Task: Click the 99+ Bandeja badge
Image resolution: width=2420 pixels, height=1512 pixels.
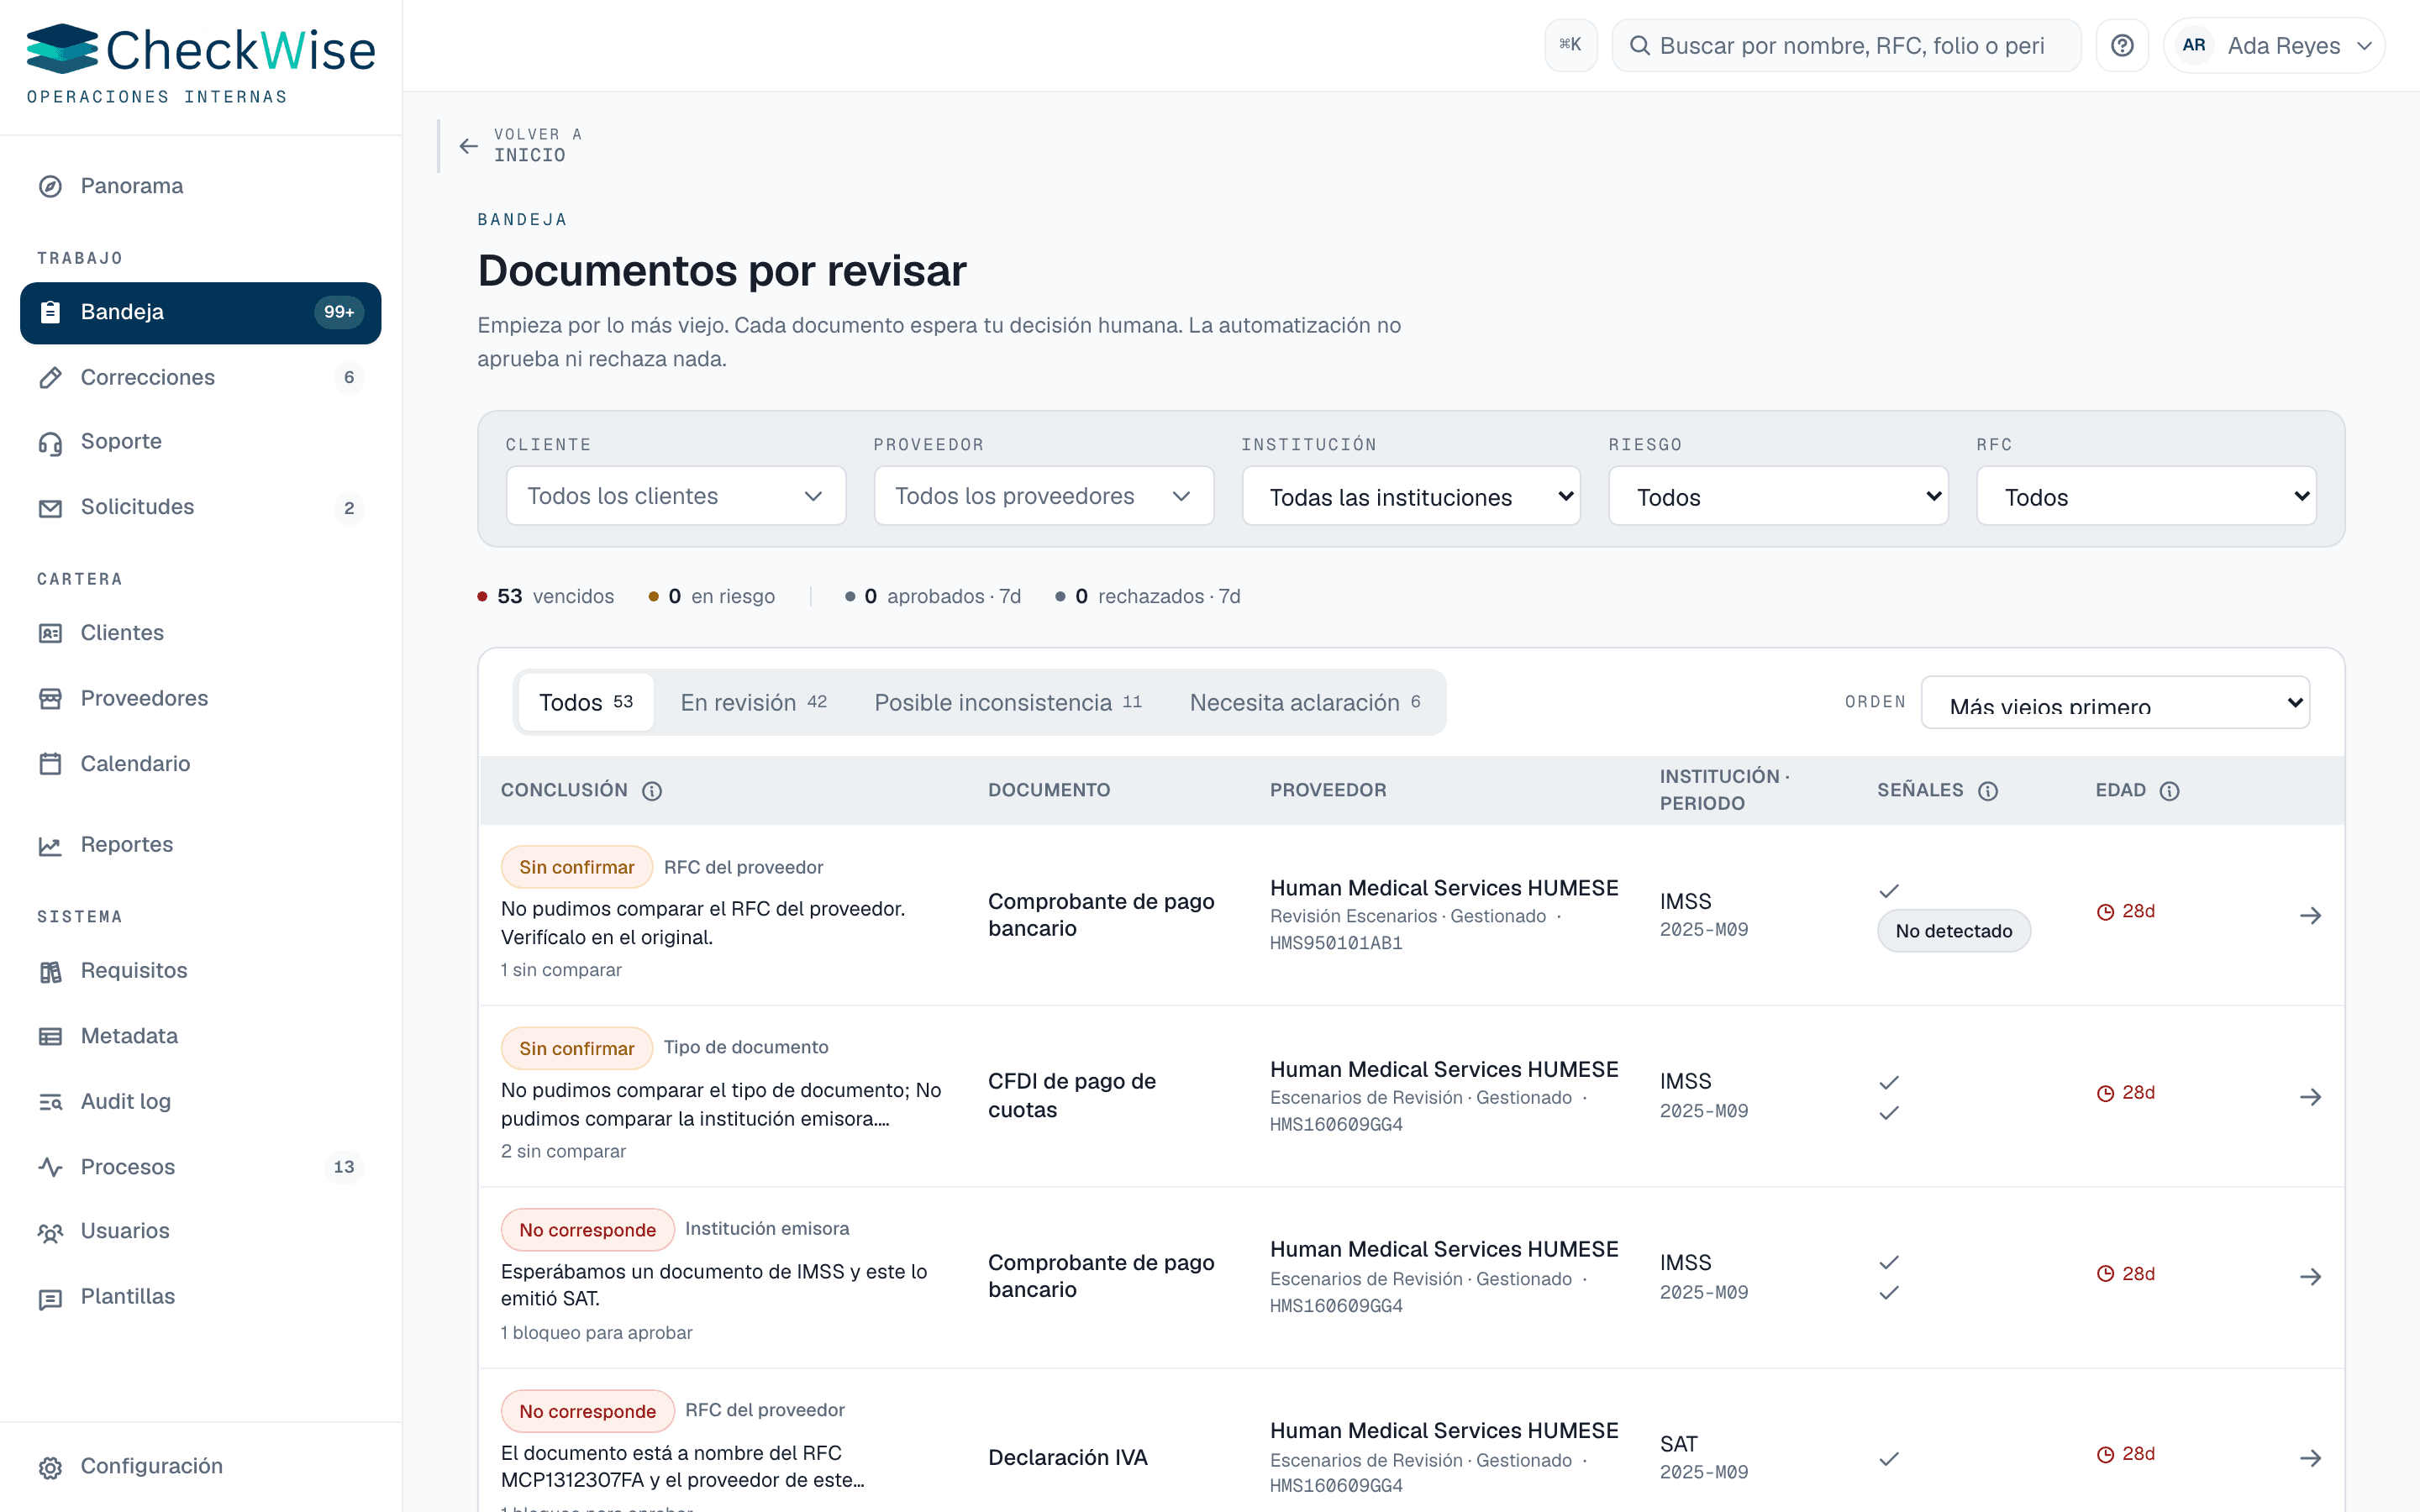Action: click(339, 312)
